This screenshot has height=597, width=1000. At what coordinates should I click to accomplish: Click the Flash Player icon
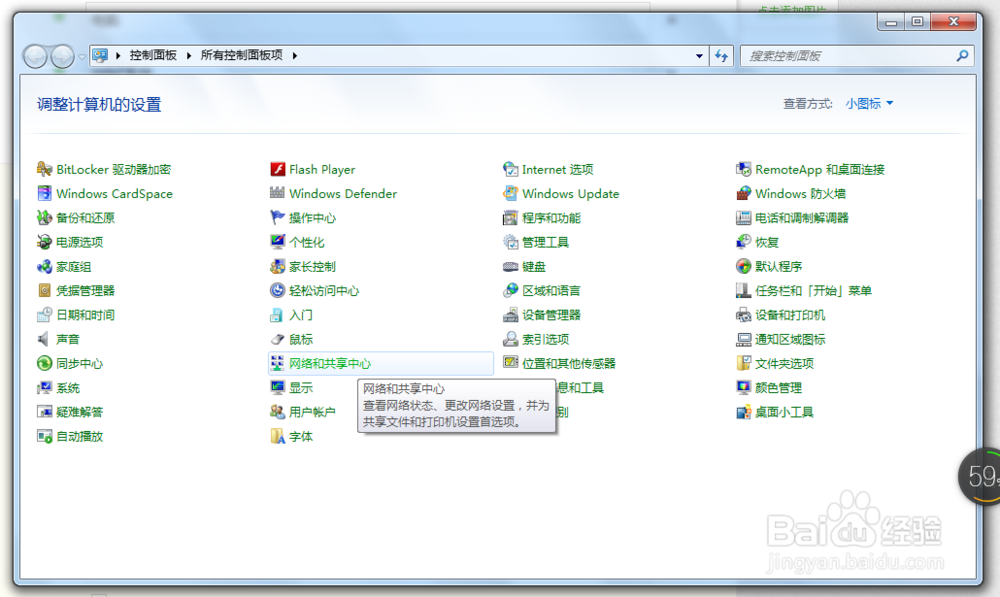point(277,169)
